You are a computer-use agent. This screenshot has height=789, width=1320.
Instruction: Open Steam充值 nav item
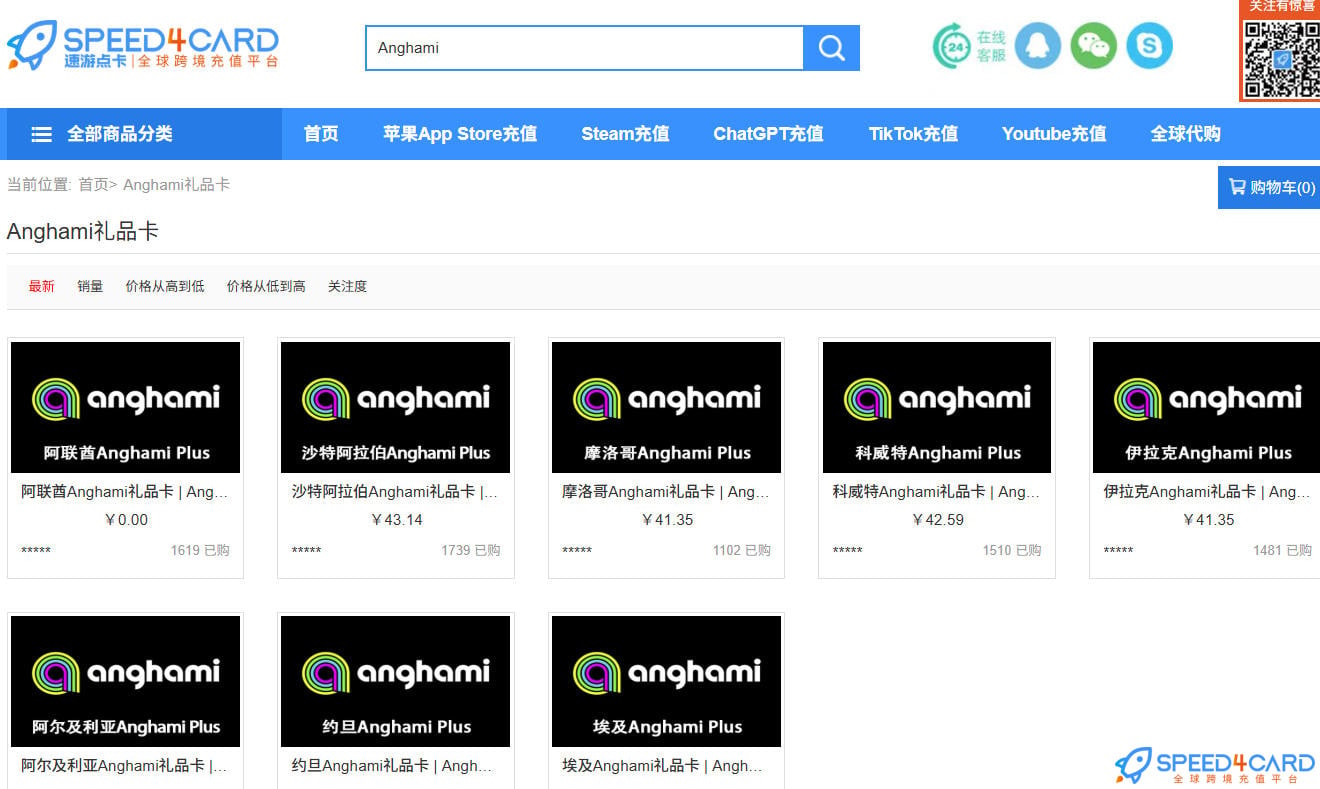click(625, 134)
